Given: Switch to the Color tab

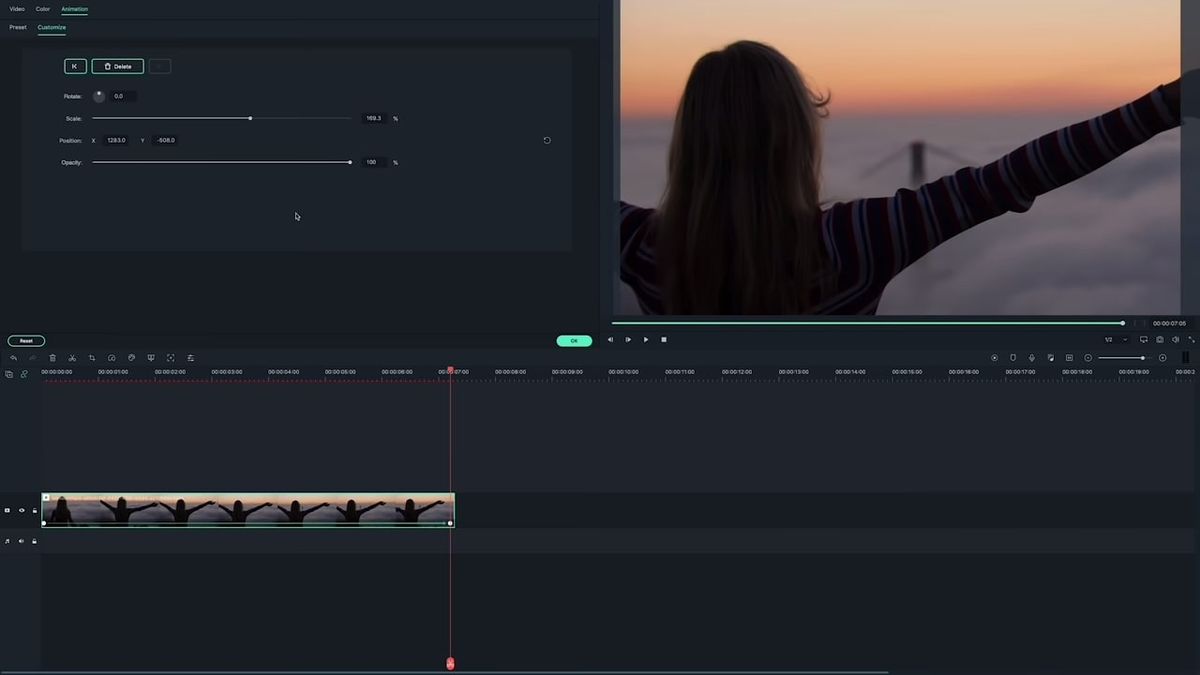Looking at the screenshot, I should pyautogui.click(x=43, y=8).
